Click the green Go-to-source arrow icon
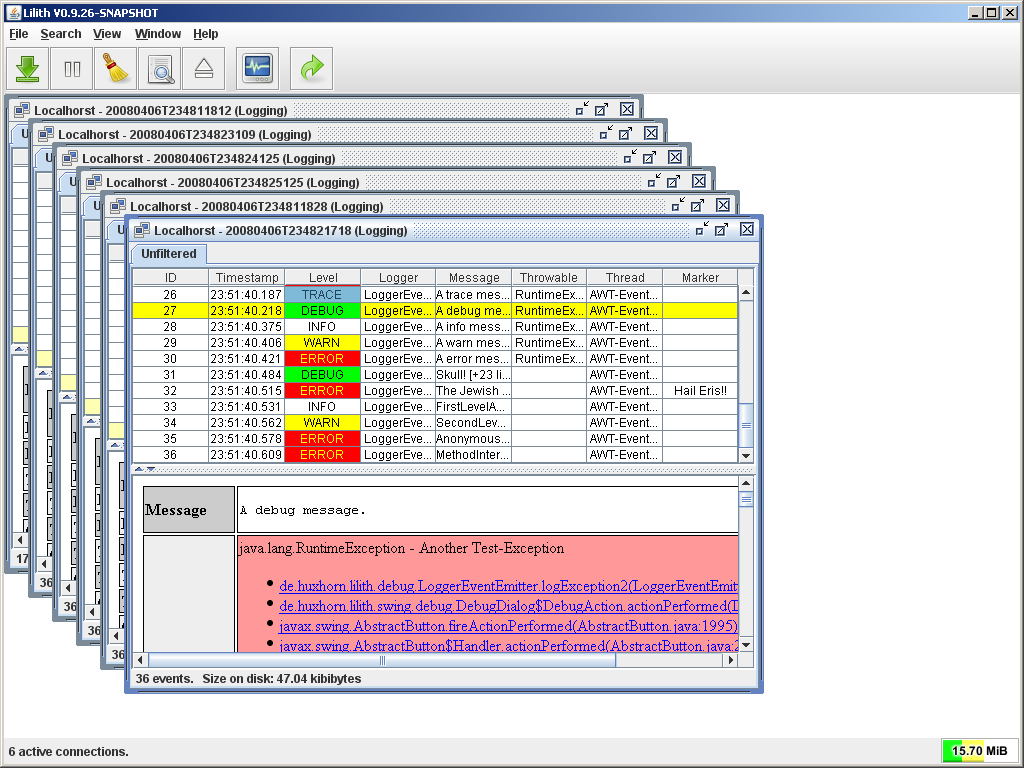 coord(311,68)
